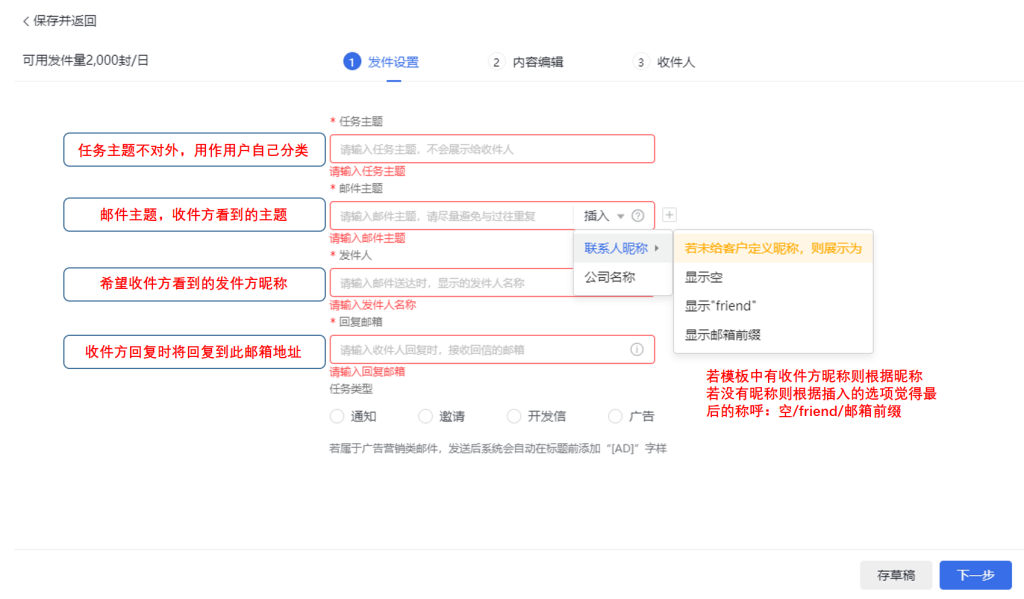The width and height of the screenshot is (1024, 599).
Task: Save draft with 存草稿 button
Action: (896, 575)
